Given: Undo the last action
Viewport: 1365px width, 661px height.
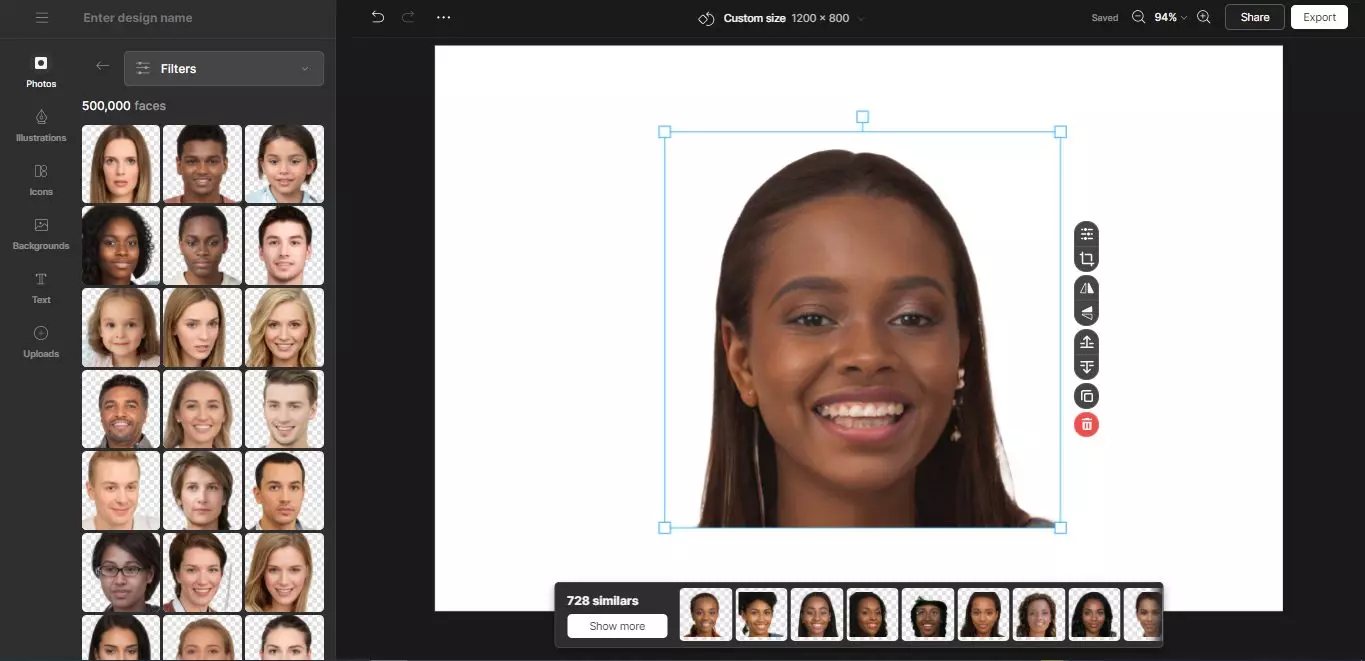Looking at the screenshot, I should pos(377,17).
